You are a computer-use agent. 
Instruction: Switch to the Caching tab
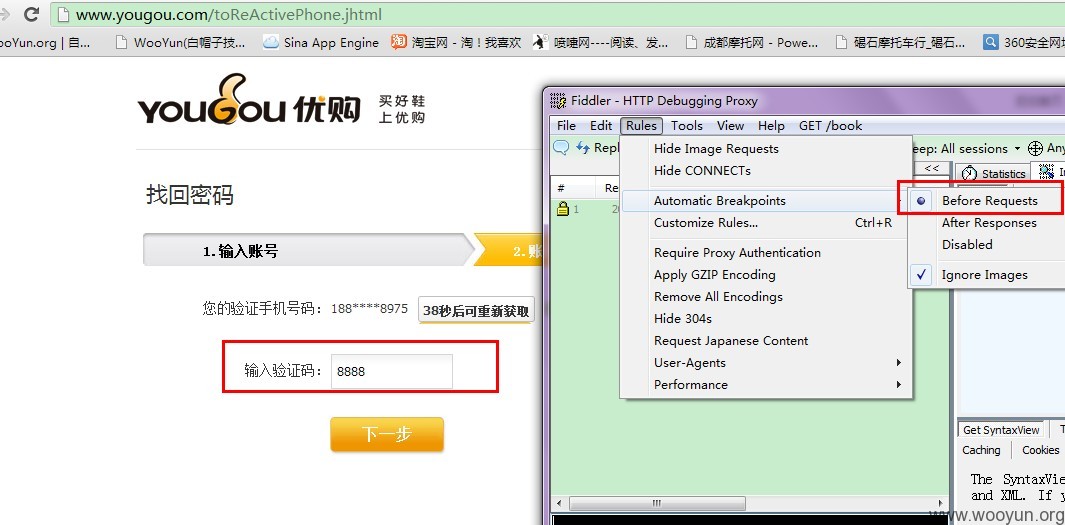click(981, 450)
